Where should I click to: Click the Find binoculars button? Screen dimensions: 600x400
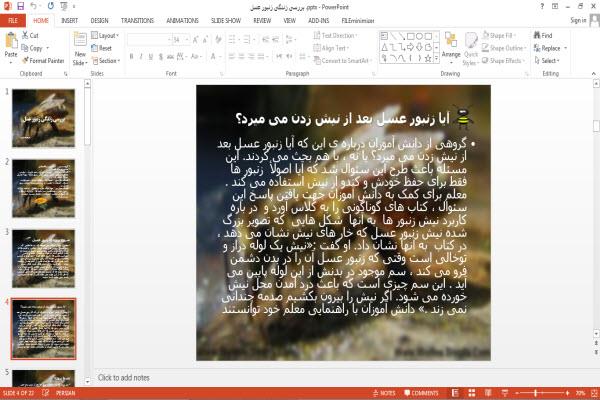[x=543, y=35]
